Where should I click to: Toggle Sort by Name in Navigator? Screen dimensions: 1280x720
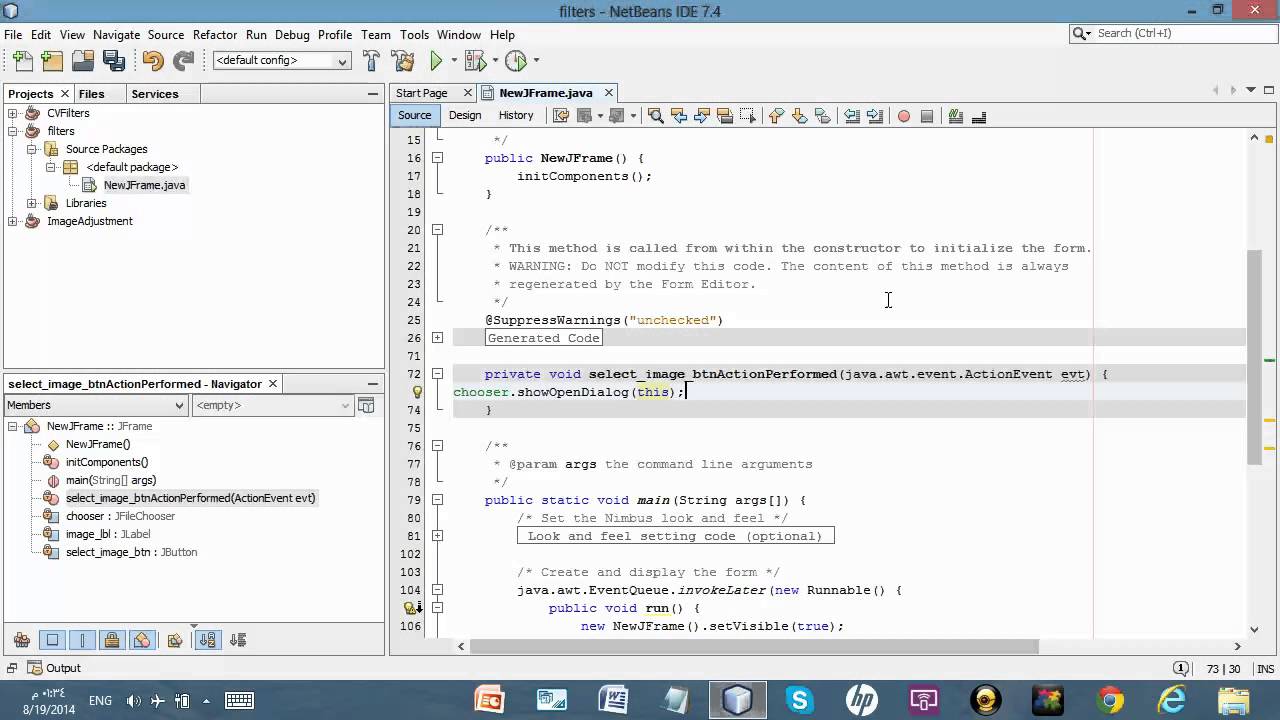point(208,640)
